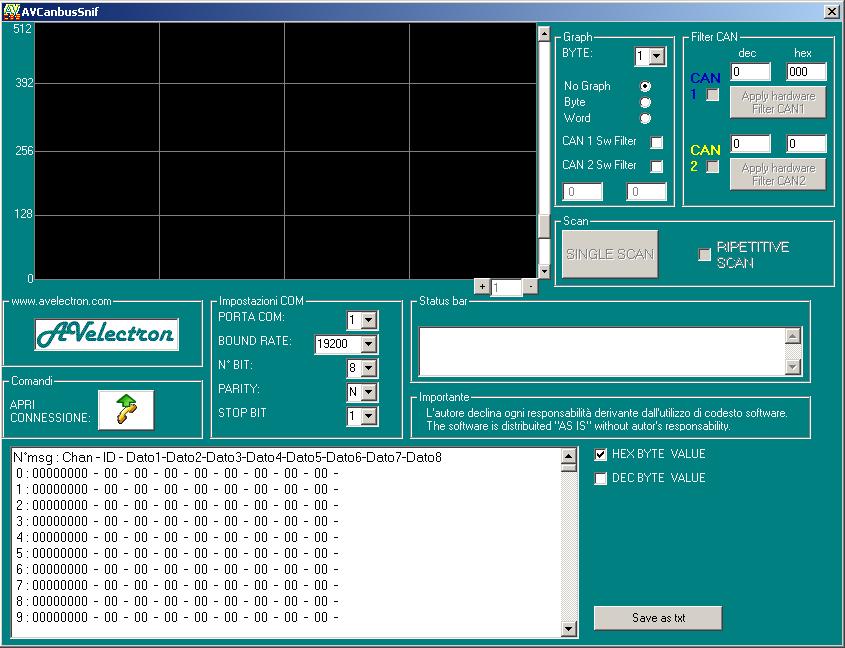Open the PORTA COM dropdown
The width and height of the screenshot is (845, 648).
pyautogui.click(x=369, y=320)
